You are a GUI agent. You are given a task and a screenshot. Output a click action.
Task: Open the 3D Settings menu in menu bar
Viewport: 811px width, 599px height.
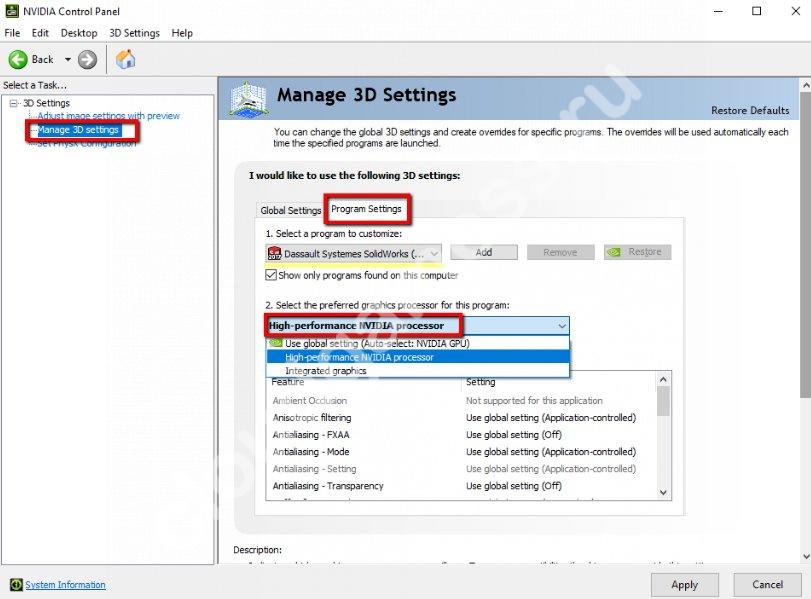pos(134,33)
